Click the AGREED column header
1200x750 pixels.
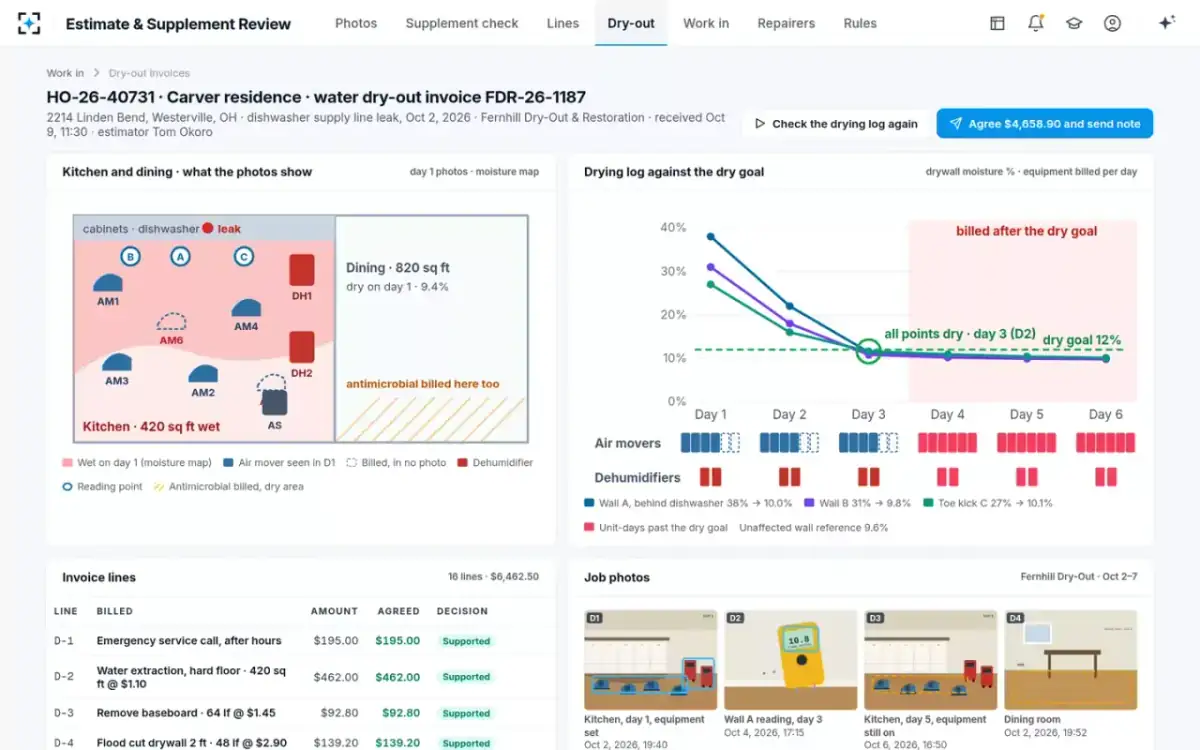(399, 611)
